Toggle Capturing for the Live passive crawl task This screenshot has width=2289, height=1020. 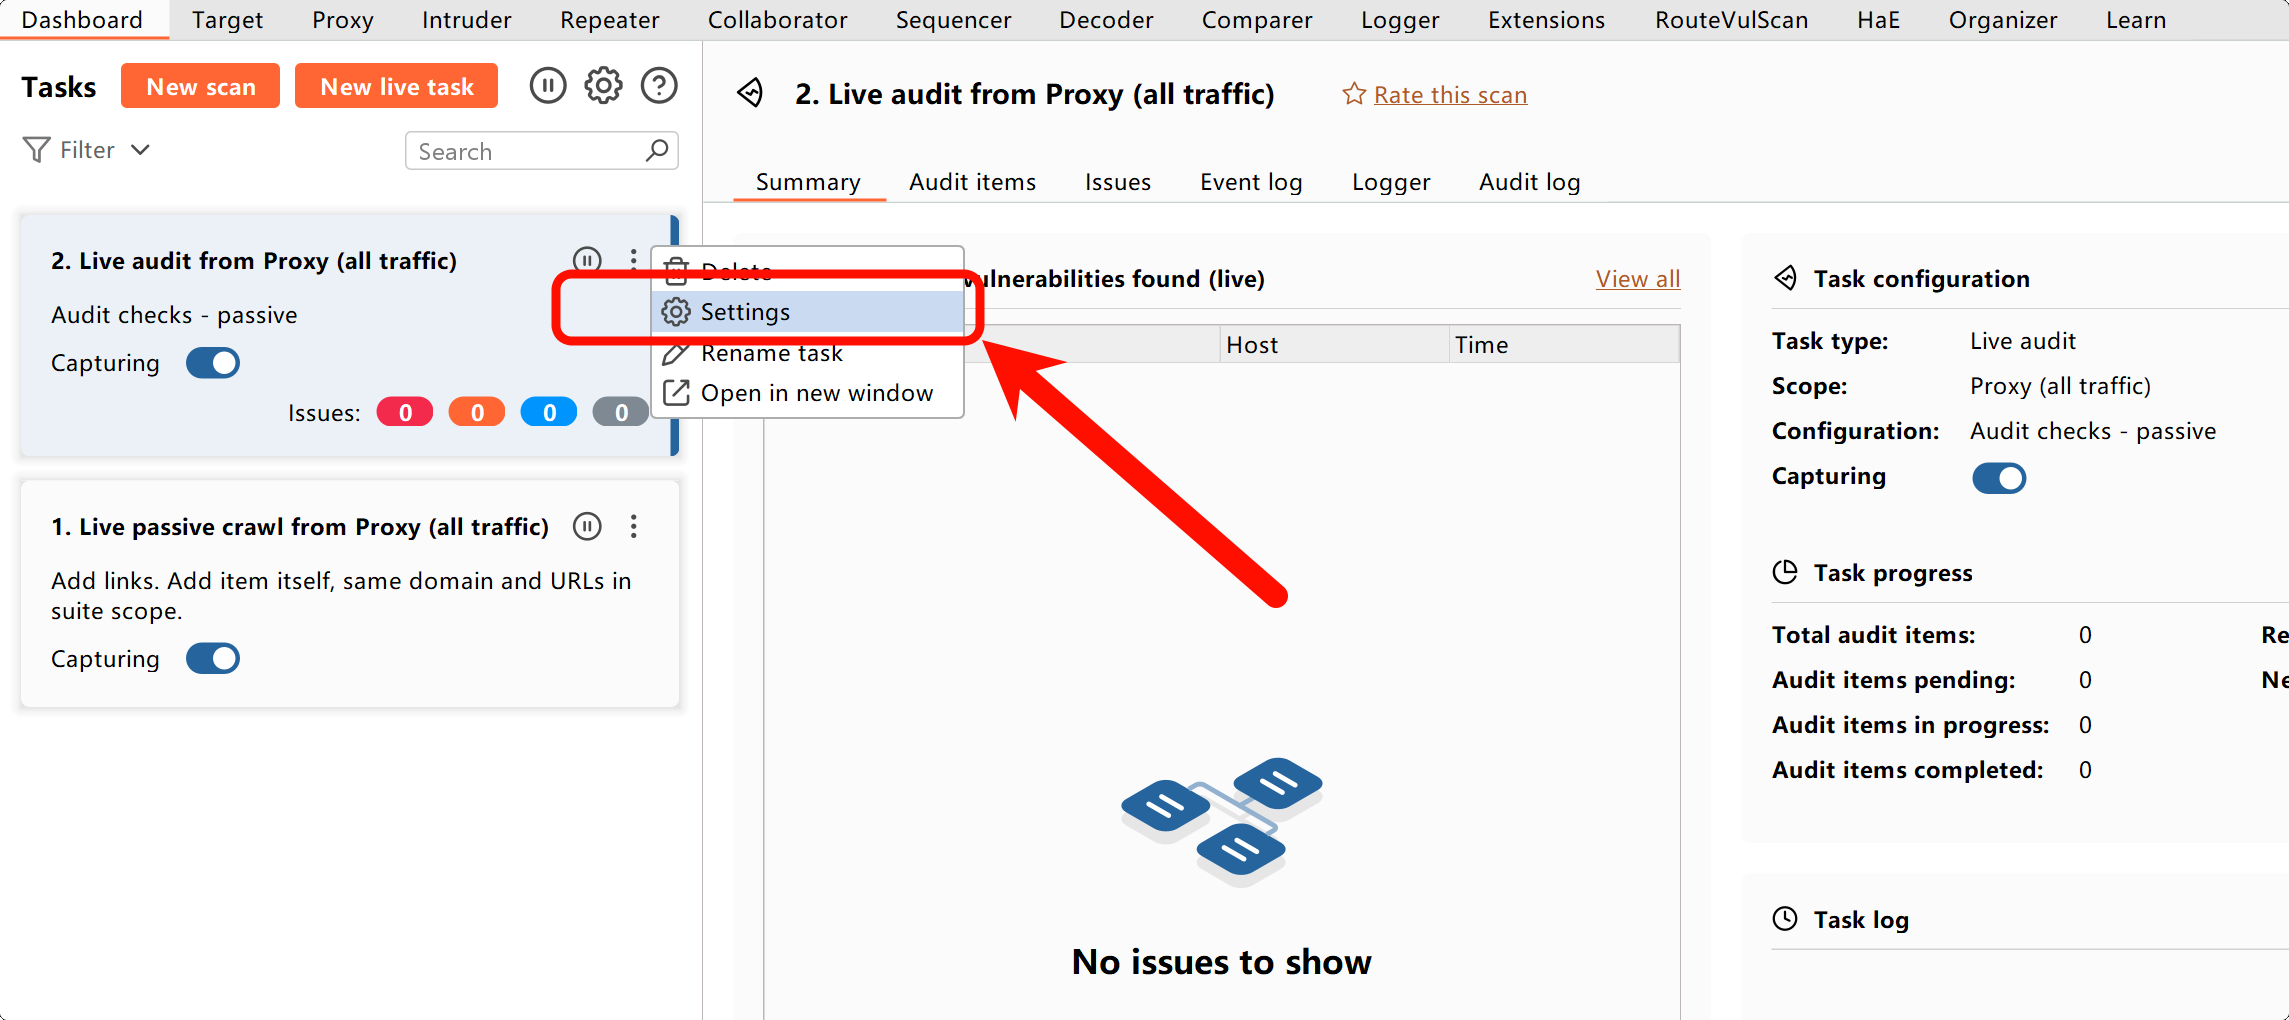pyautogui.click(x=213, y=659)
